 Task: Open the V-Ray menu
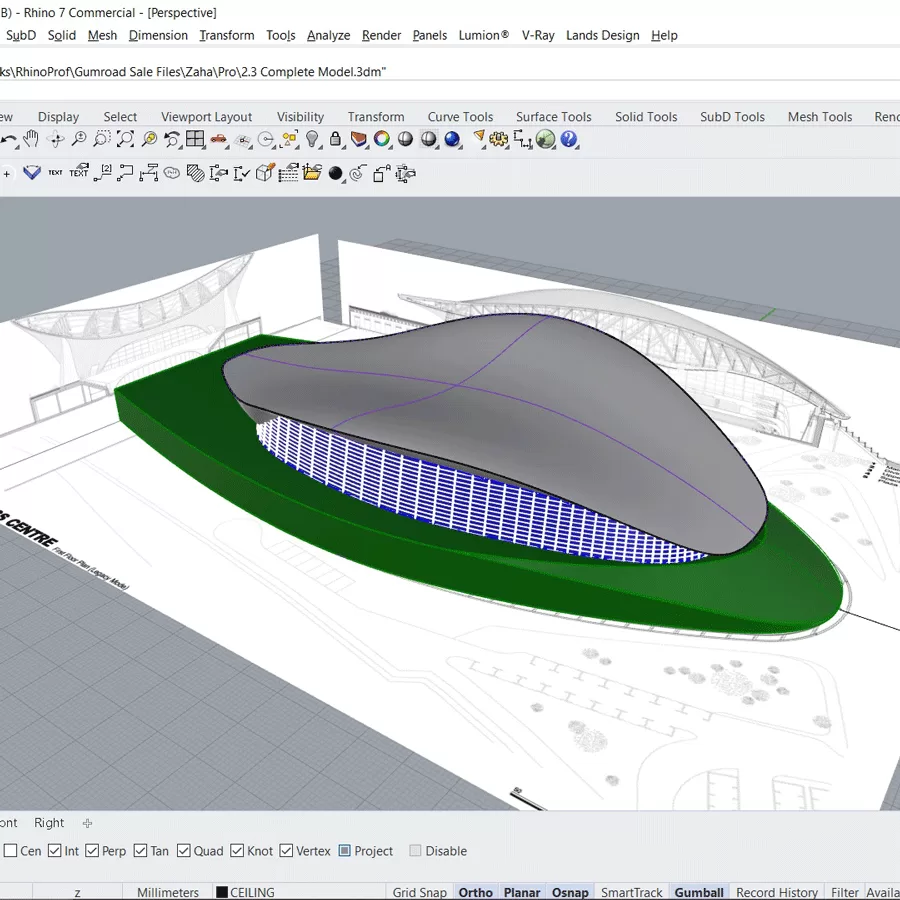point(538,35)
